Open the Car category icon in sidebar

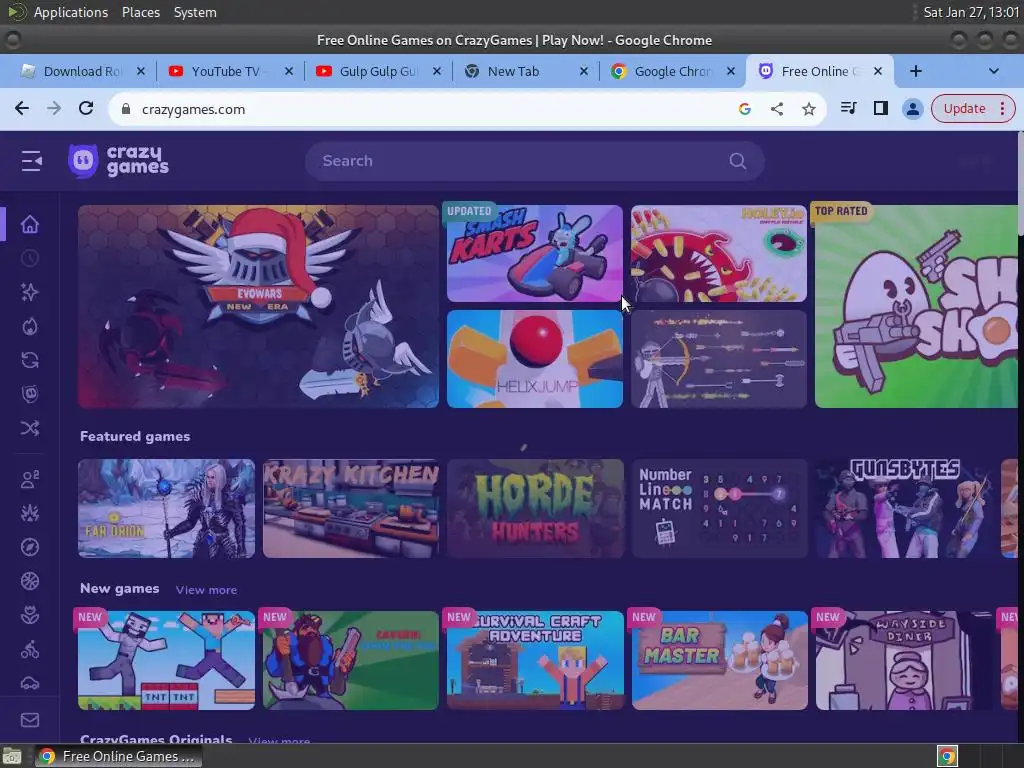29,683
